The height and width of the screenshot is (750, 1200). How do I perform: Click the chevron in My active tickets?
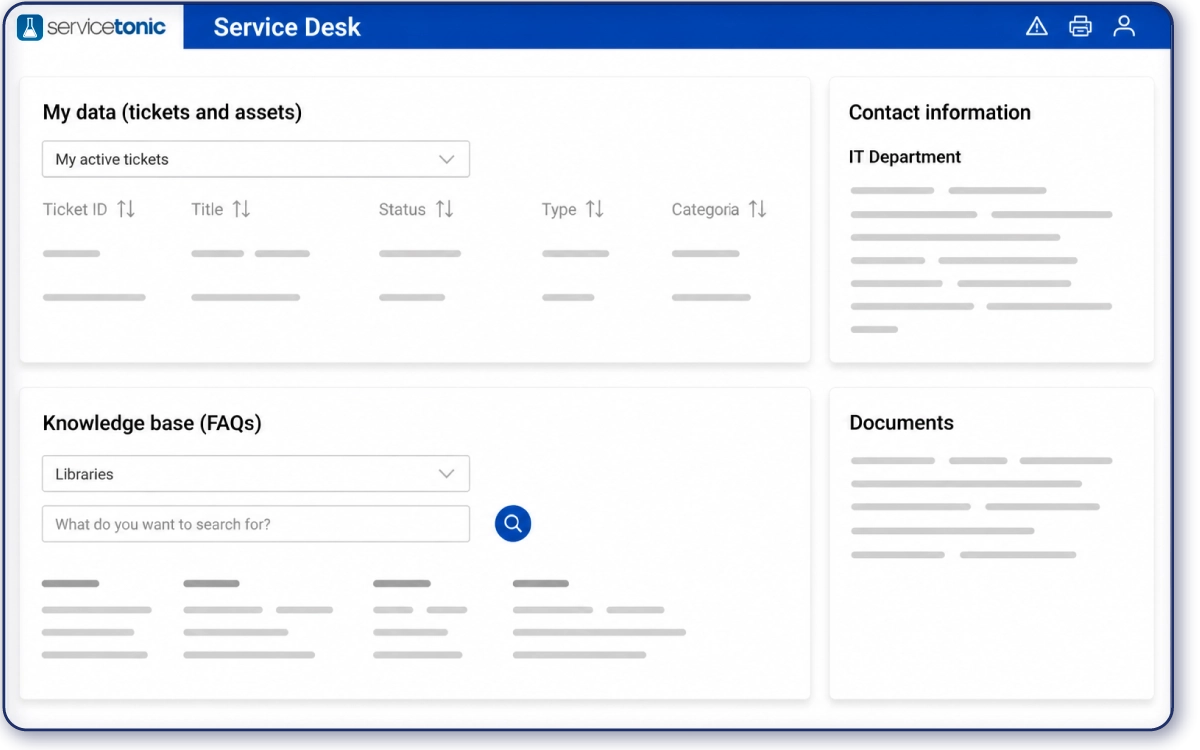tap(447, 159)
